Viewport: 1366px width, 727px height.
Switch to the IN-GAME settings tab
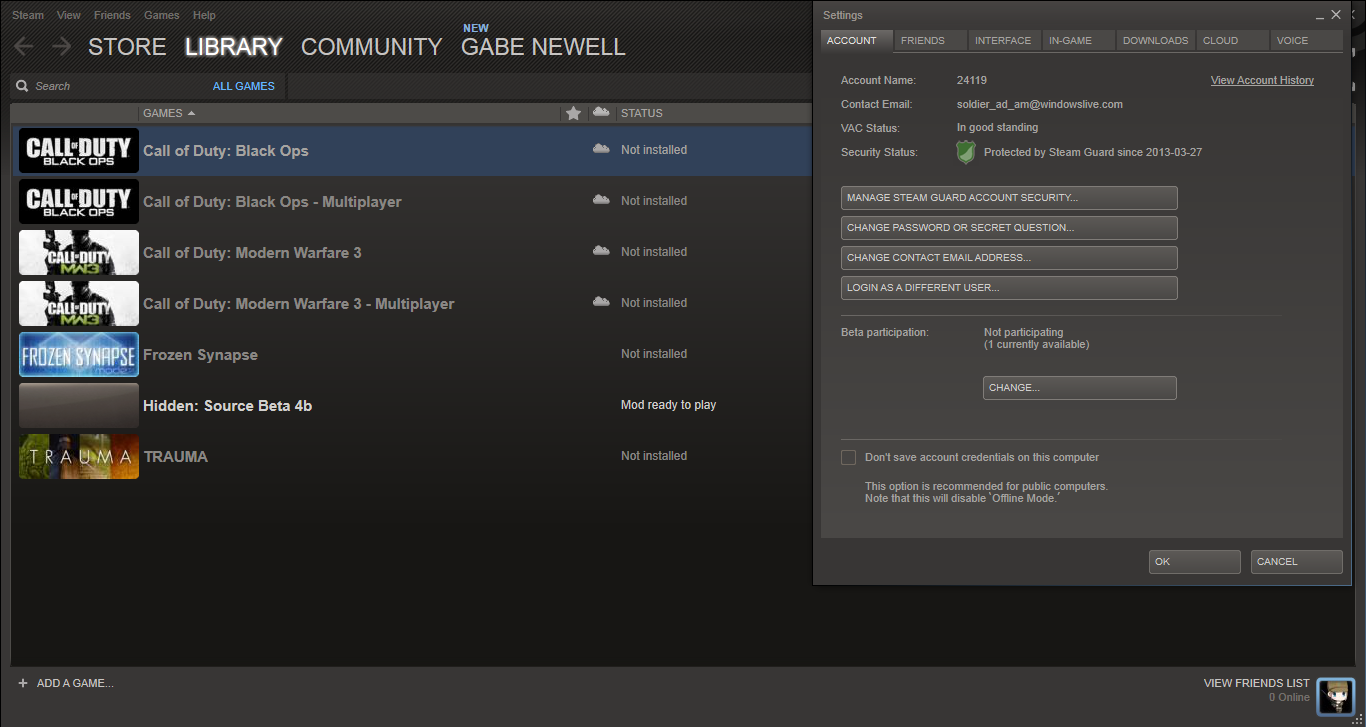click(1079, 41)
